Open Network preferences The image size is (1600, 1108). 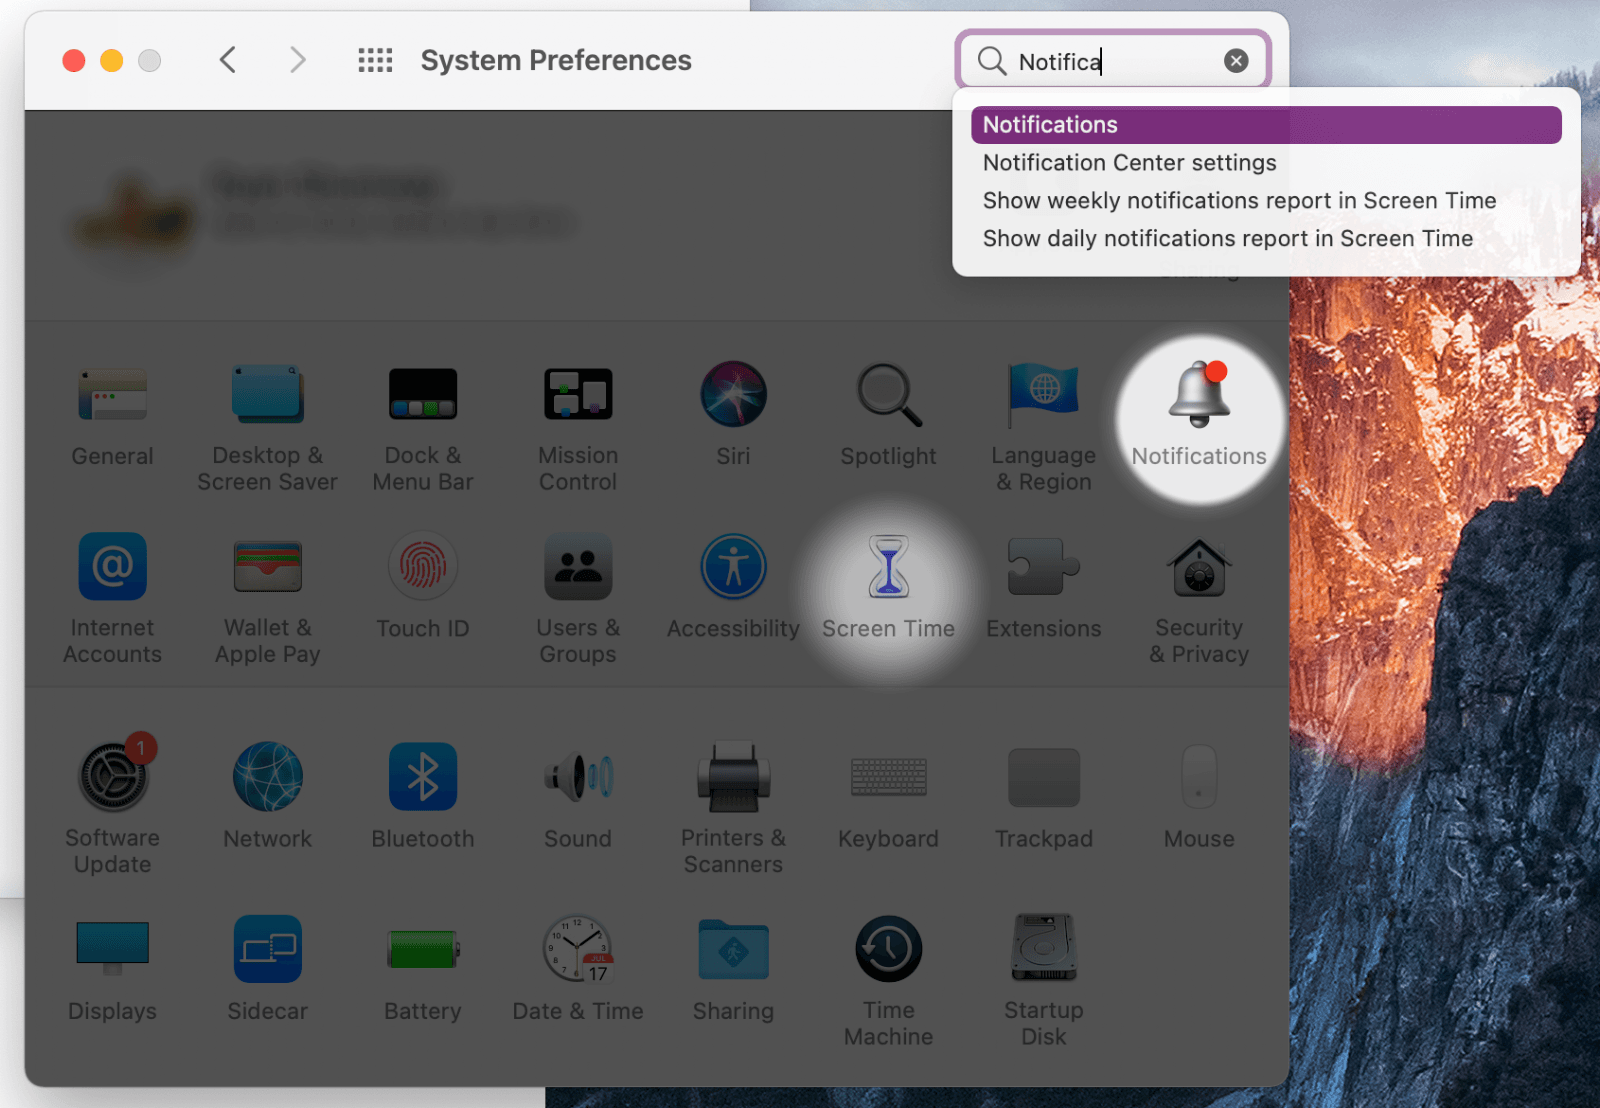pos(267,776)
